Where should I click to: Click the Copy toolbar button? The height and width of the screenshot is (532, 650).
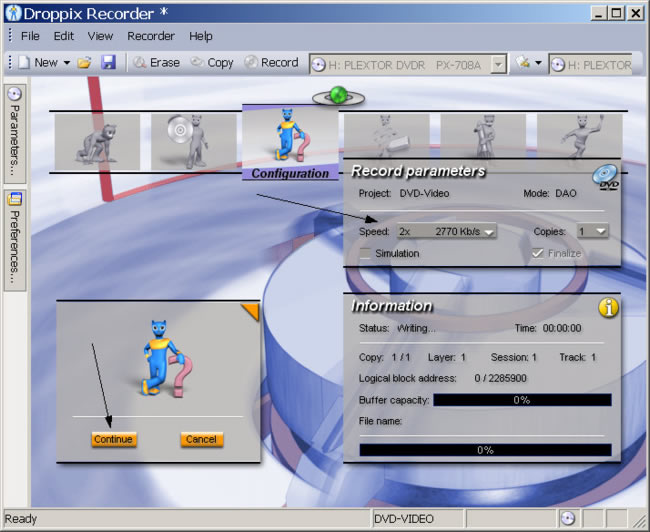(212, 63)
